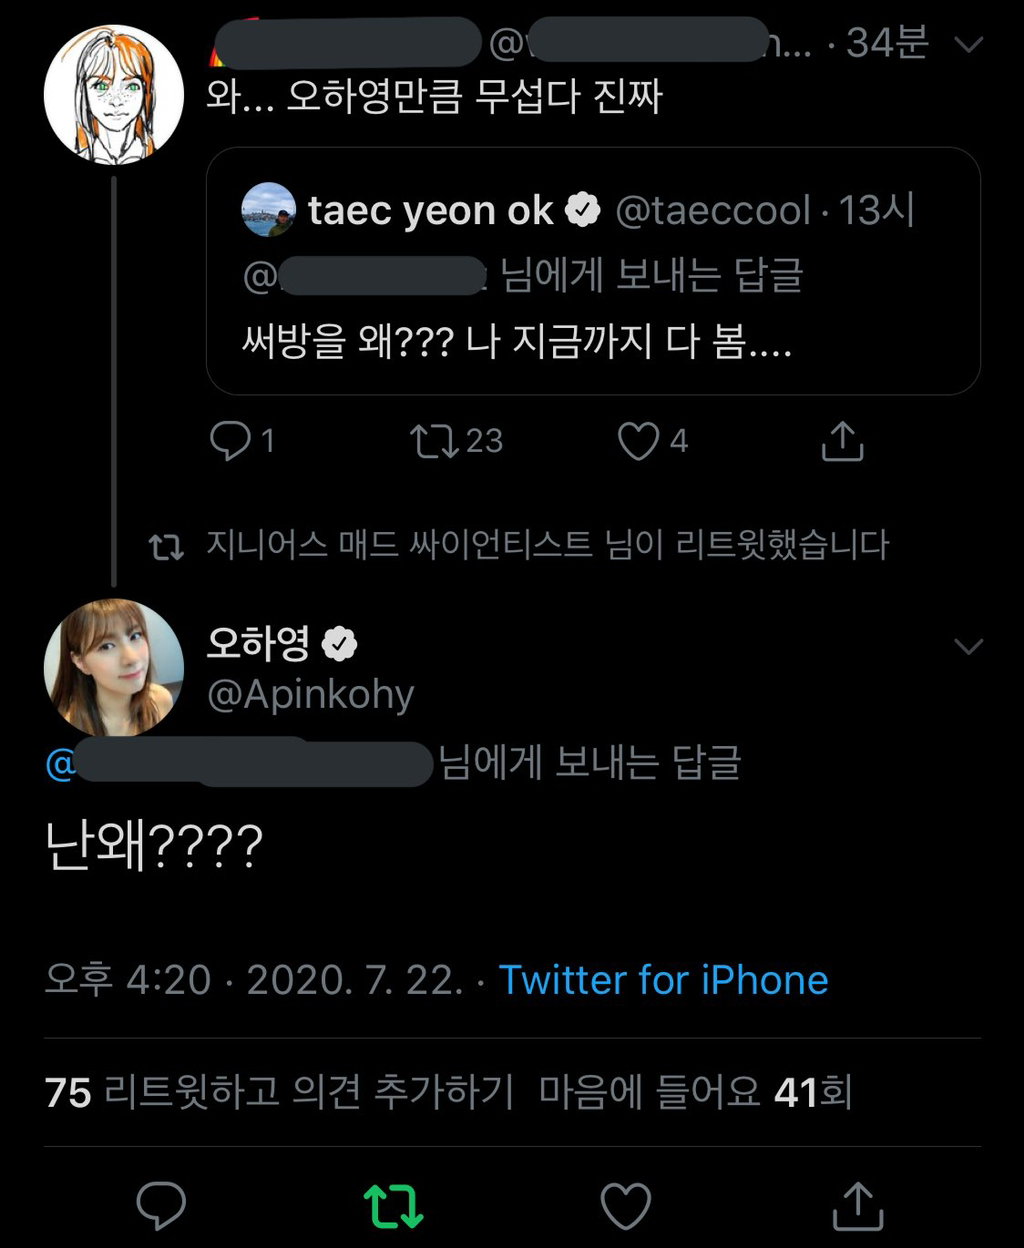
Task: Share 오하영's tweet via share icon
Action: pos(858,1205)
